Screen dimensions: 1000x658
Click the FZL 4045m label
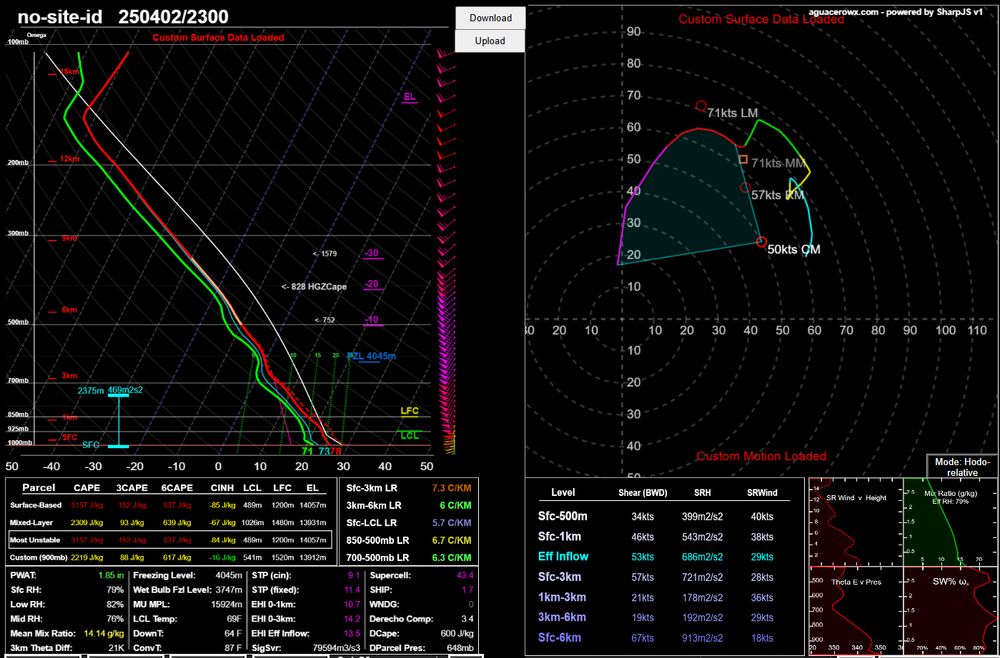(x=371, y=356)
